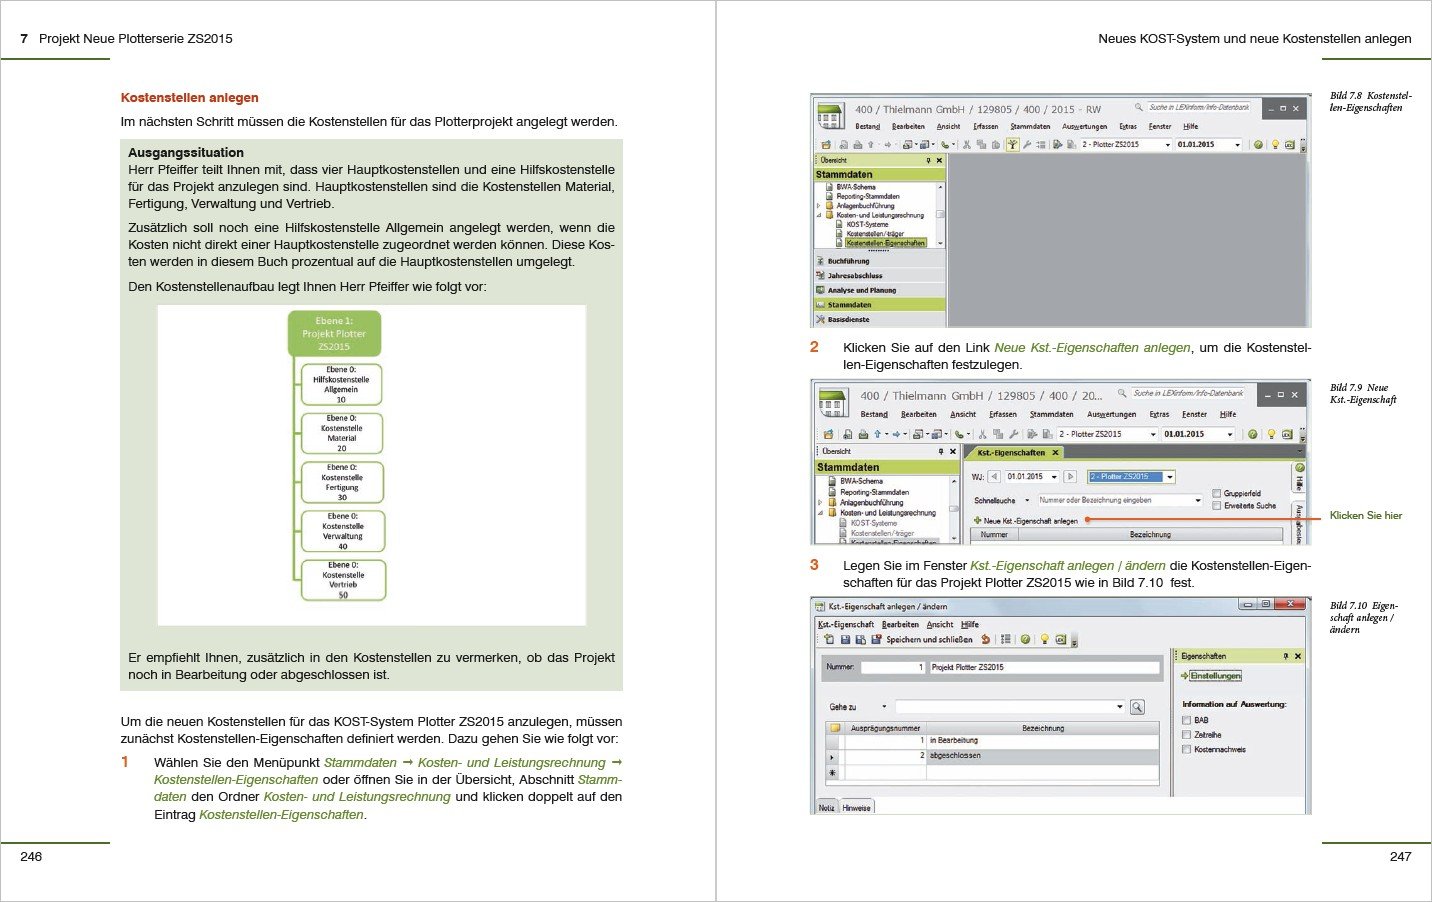Enable the BAB checkbox
1432x902 pixels.
pos(1187,720)
